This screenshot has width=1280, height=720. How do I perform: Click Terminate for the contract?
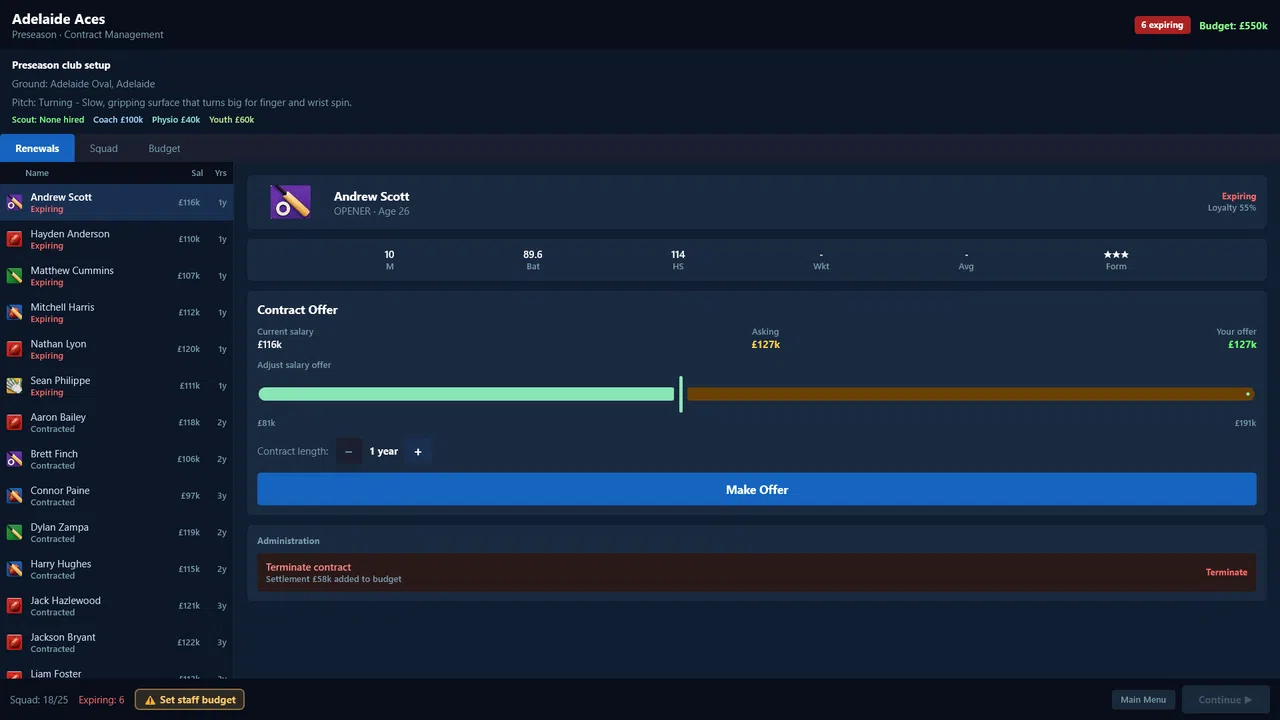[1226, 572]
